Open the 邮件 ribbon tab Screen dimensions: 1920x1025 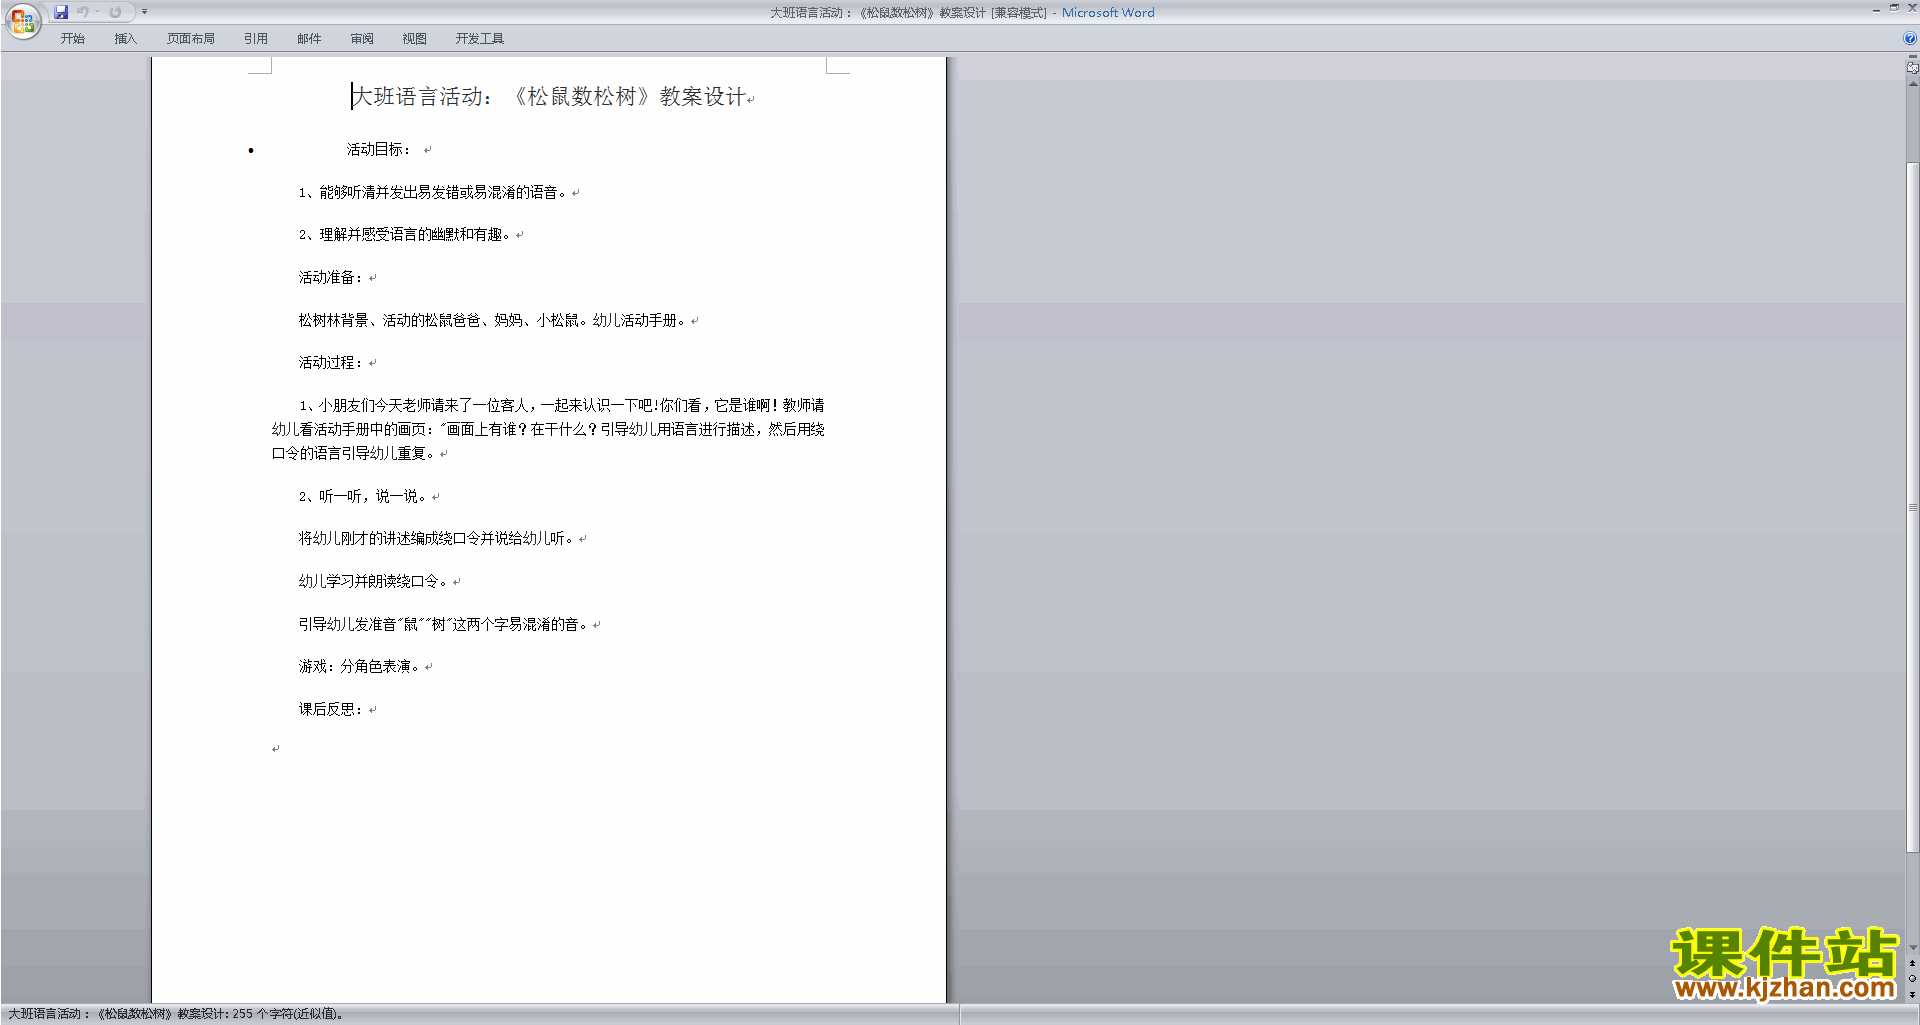coord(309,38)
